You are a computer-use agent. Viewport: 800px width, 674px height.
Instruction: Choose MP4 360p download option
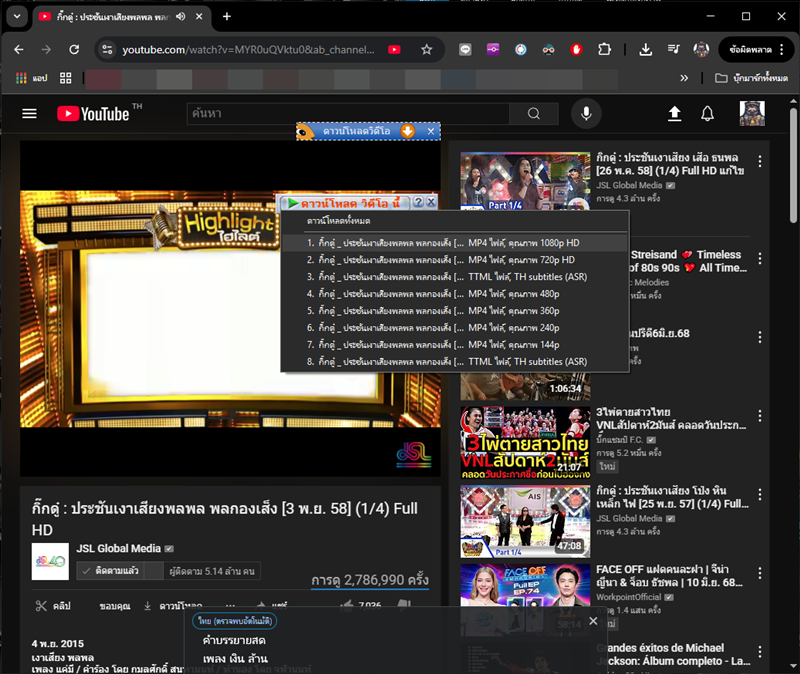pyautogui.click(x=454, y=311)
